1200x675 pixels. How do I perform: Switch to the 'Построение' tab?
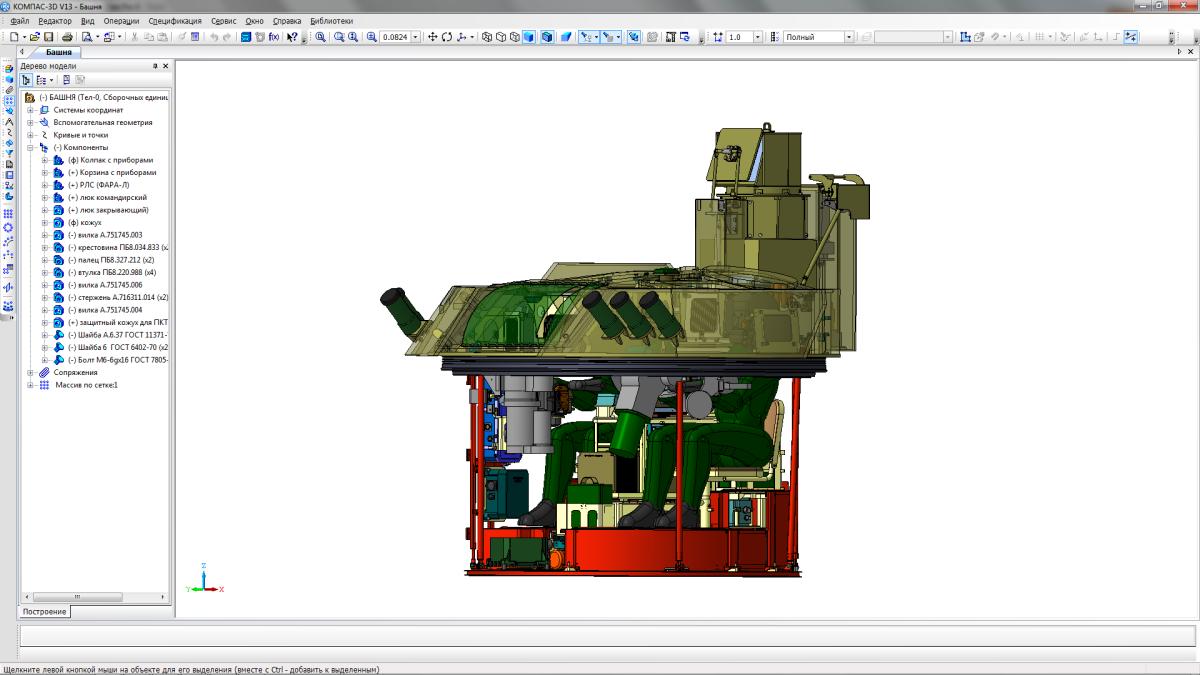tap(45, 611)
